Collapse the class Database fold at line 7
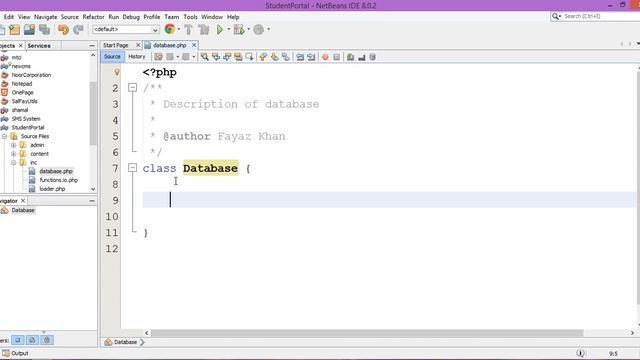Image resolution: width=640 pixels, height=360 pixels. coord(132,168)
